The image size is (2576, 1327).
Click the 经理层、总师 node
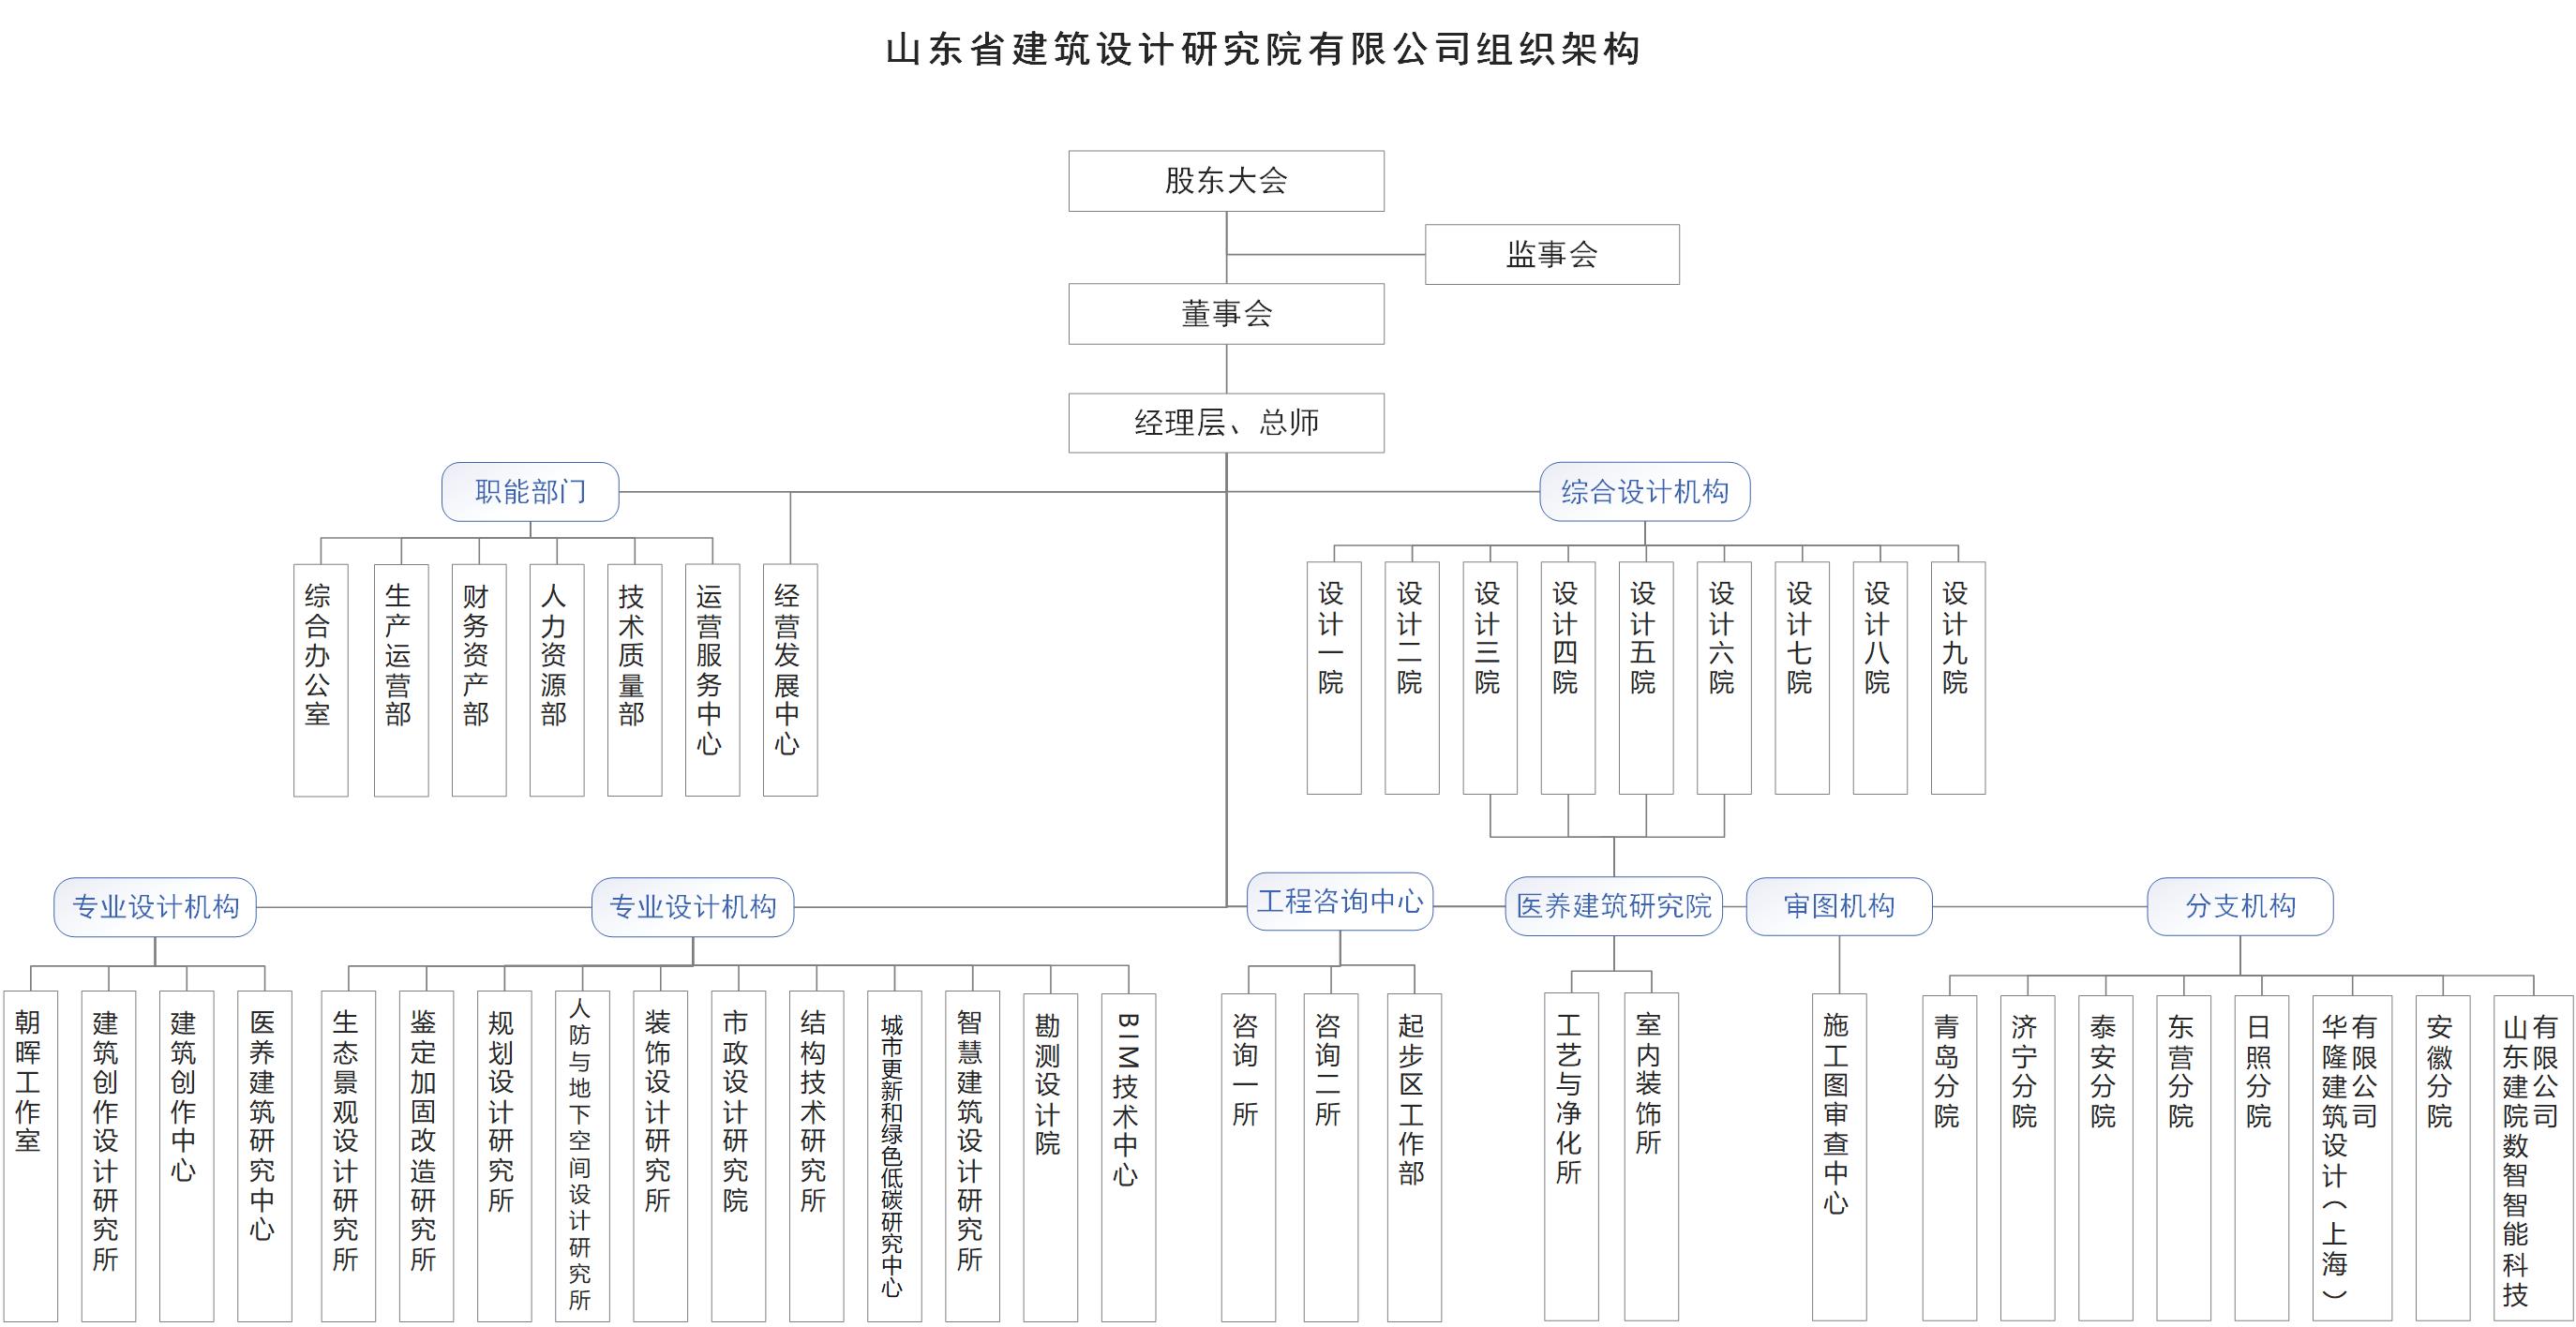[x=1226, y=423]
